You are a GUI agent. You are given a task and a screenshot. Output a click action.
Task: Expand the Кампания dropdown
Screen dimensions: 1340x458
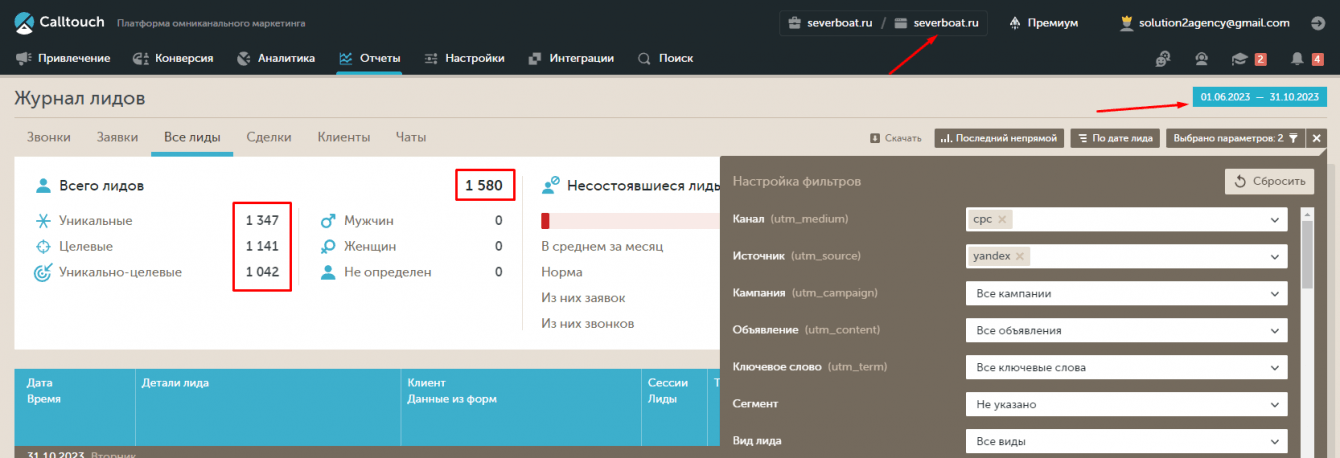(x=1127, y=294)
